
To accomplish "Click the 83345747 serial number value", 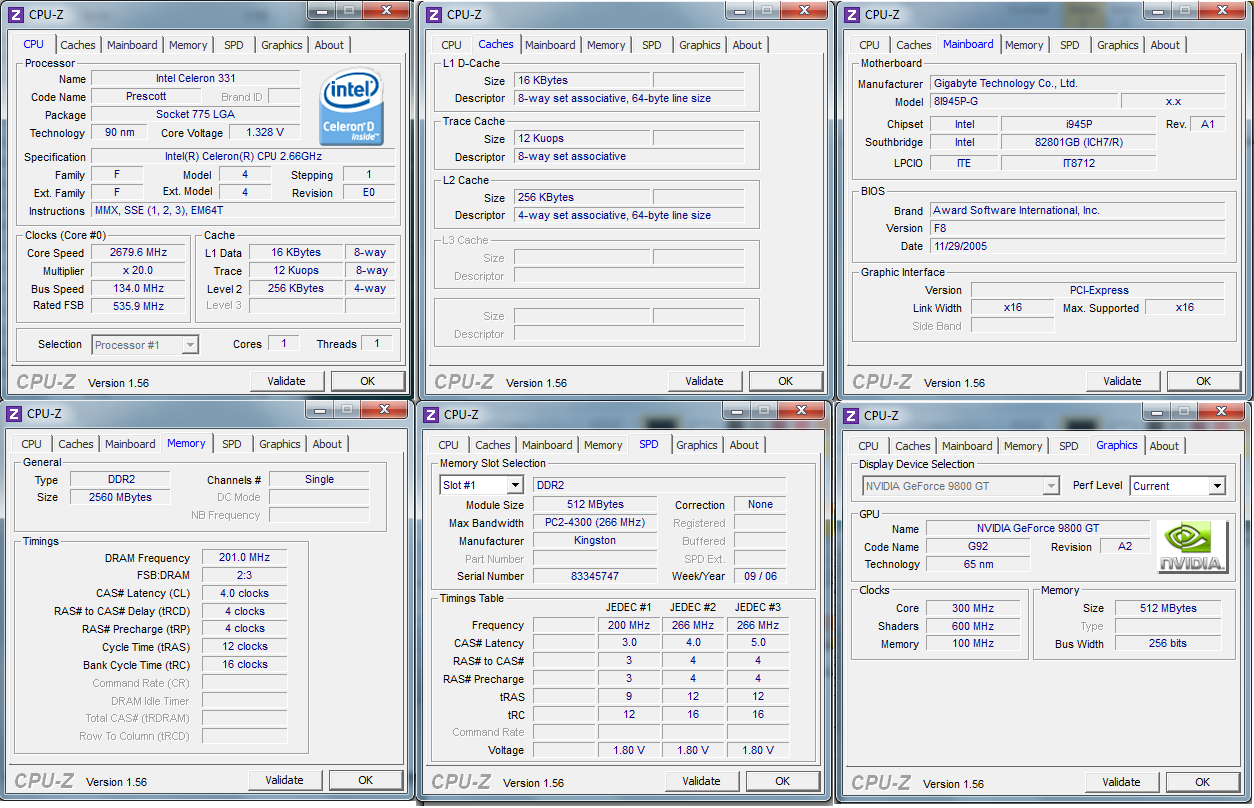I will pos(595,577).
